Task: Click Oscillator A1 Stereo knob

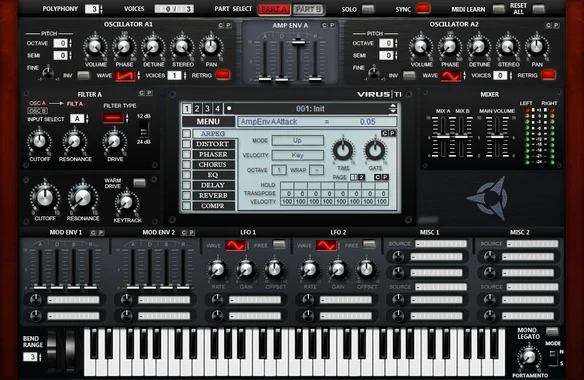Action: [182, 47]
